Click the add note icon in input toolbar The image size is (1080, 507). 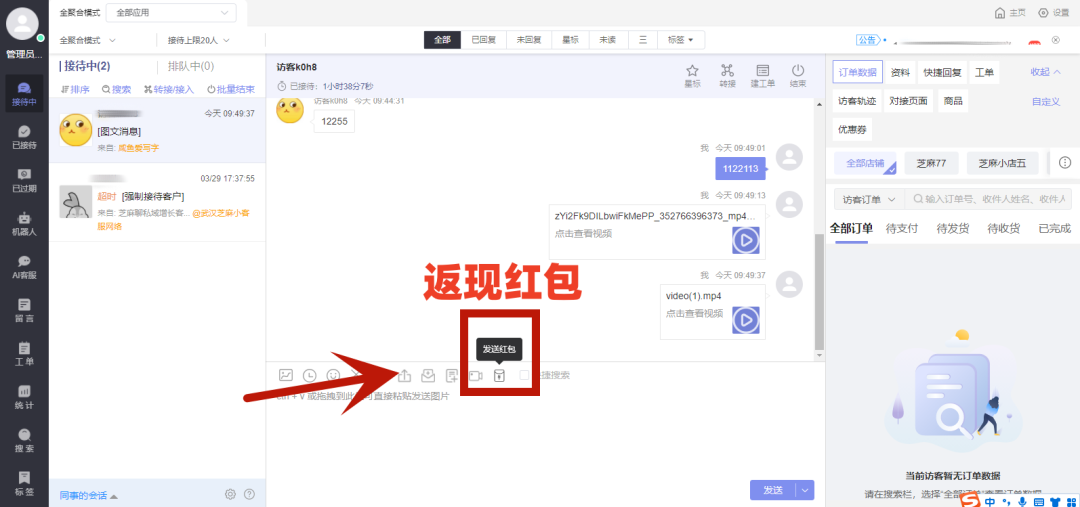(452, 375)
